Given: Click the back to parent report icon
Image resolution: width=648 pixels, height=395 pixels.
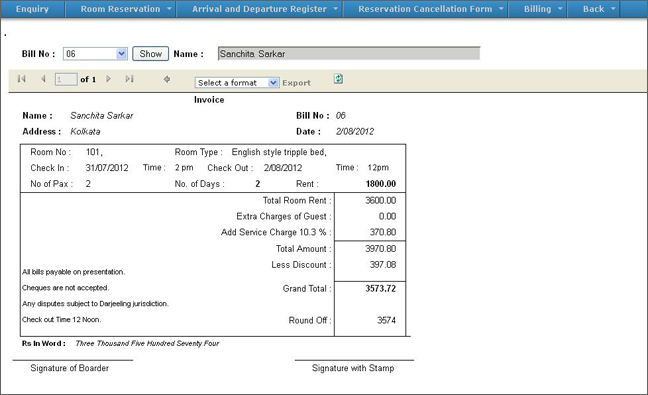Looking at the screenshot, I should tap(167, 79).
